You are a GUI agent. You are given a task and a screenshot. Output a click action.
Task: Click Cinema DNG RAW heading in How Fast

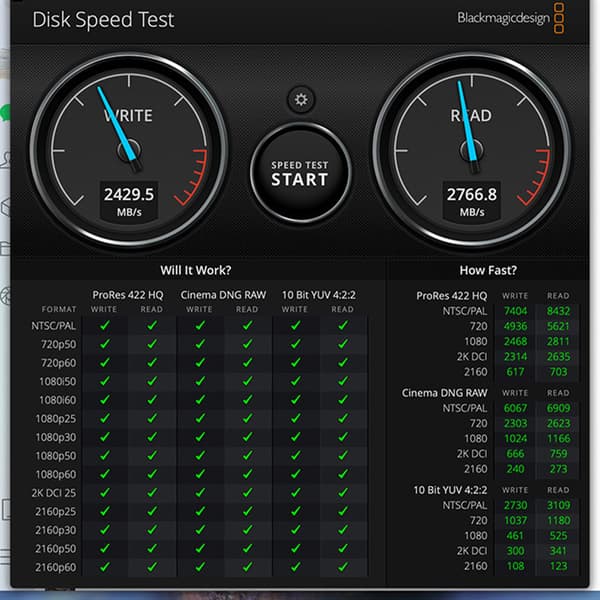click(444, 393)
